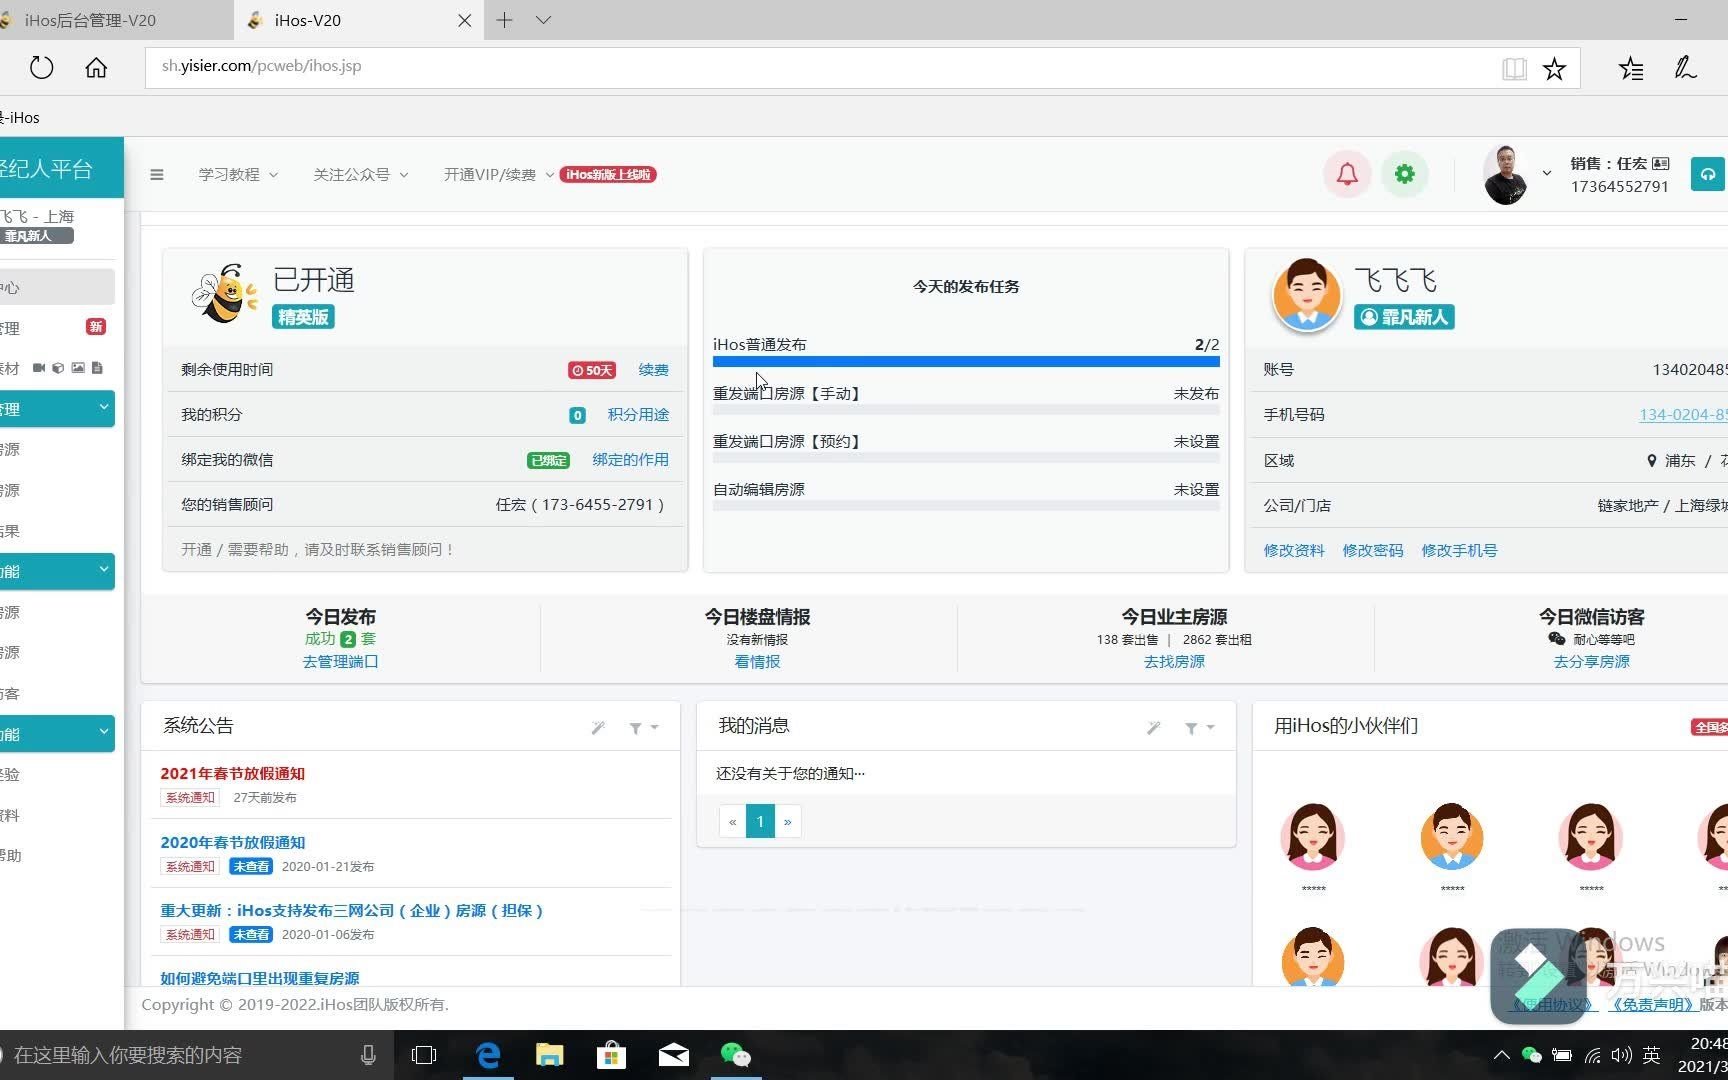Click the microphone icon in search box
The width and height of the screenshot is (1728, 1080).
coord(368,1055)
